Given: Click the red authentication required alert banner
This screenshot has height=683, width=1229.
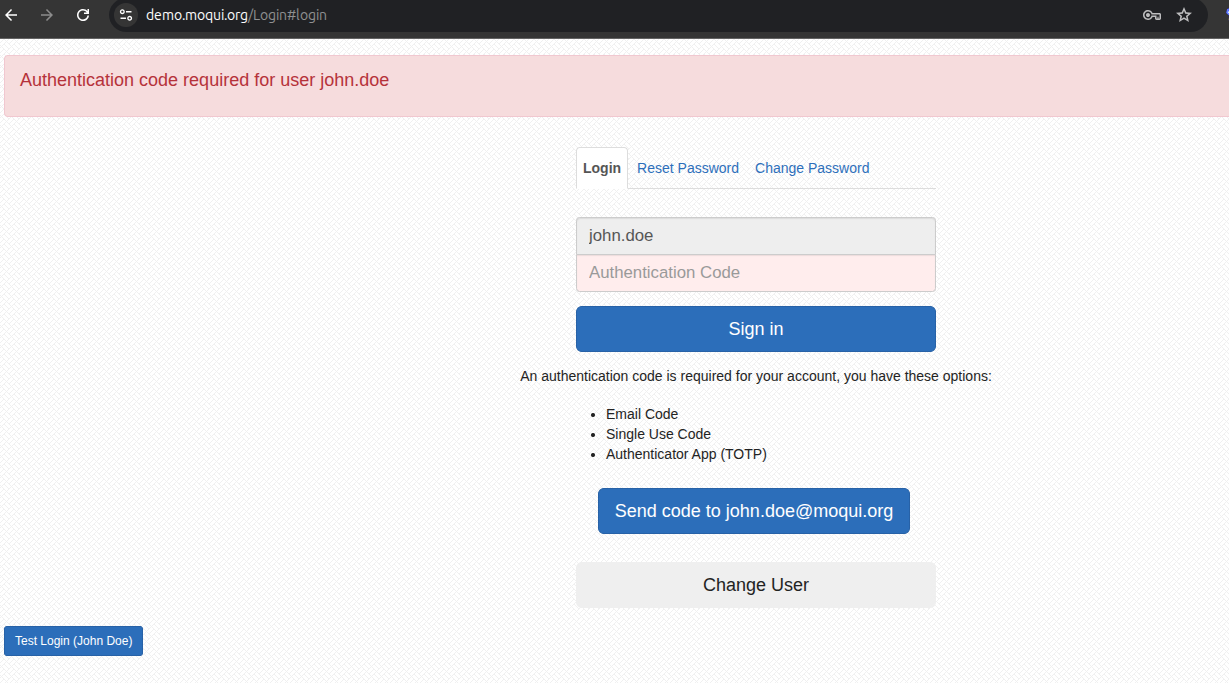Looking at the screenshot, I should [614, 86].
